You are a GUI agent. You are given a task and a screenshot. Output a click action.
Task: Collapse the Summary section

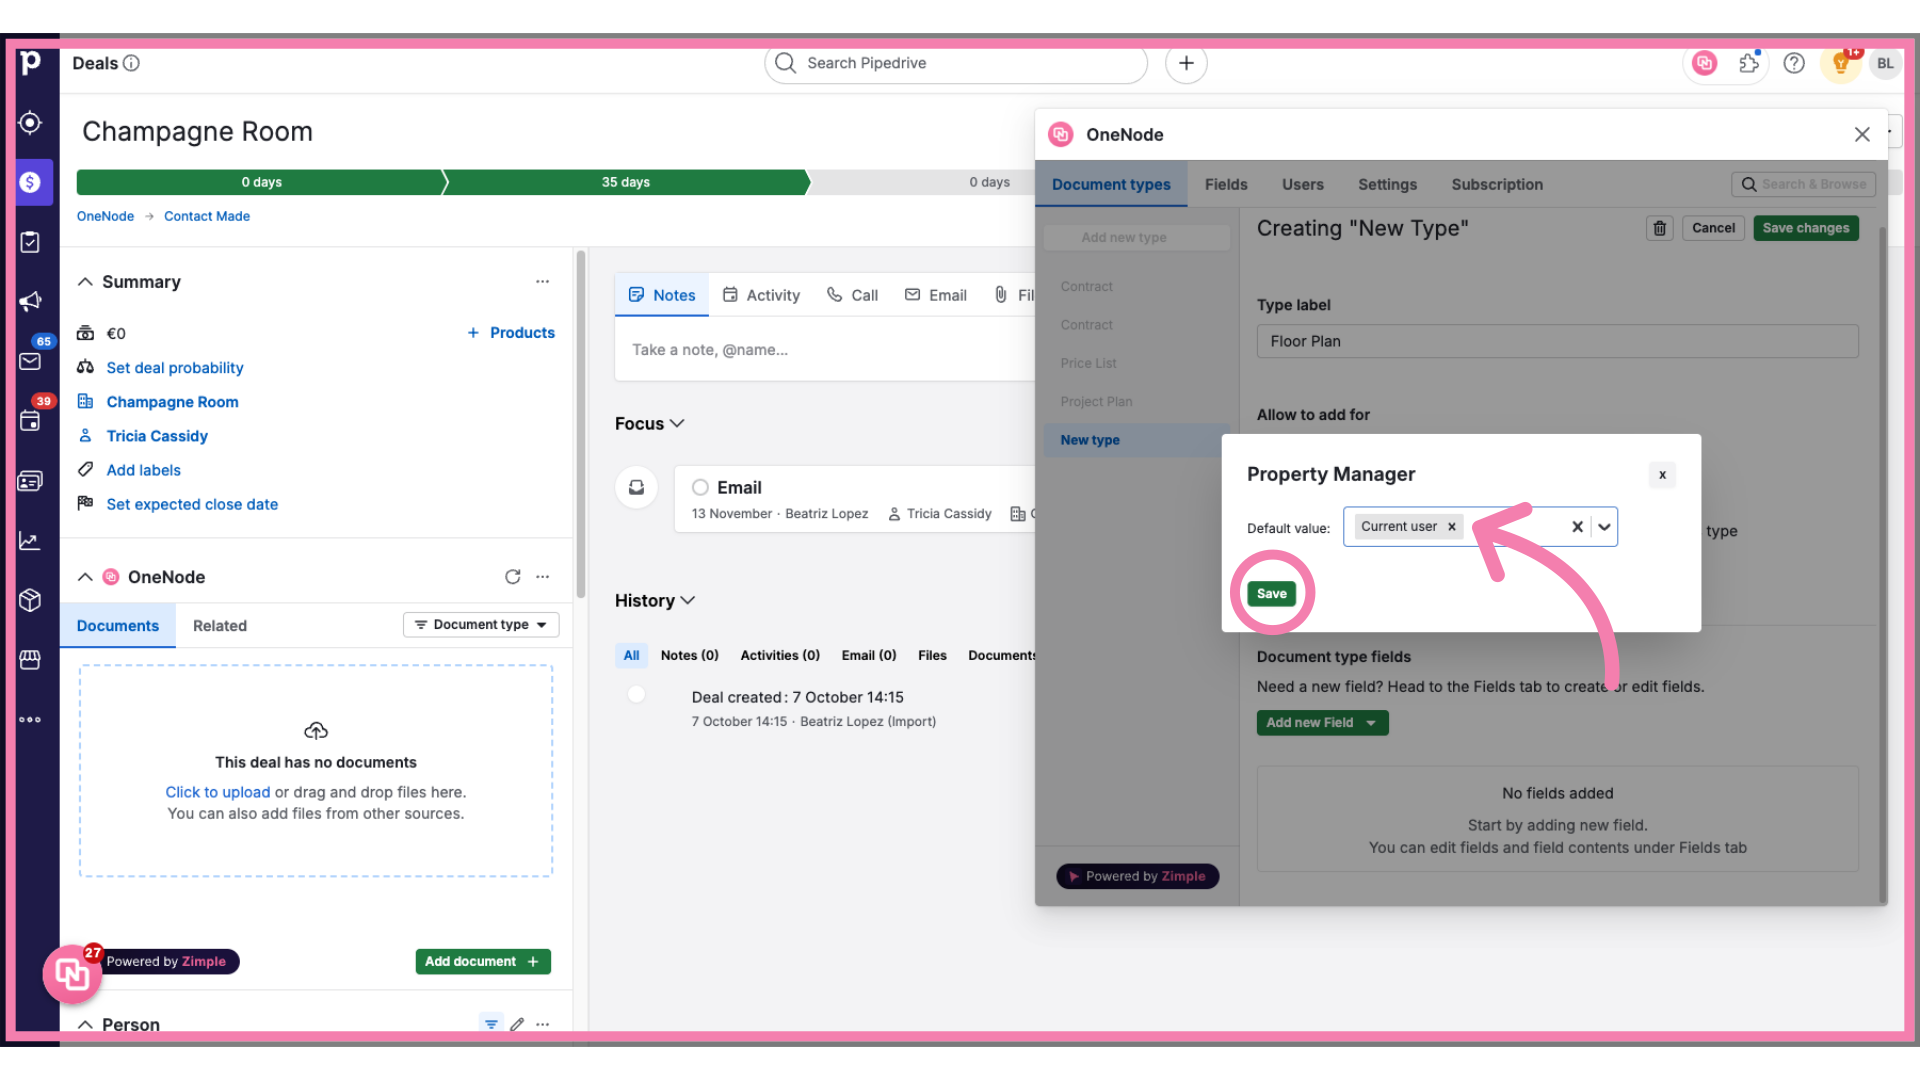pos(85,282)
